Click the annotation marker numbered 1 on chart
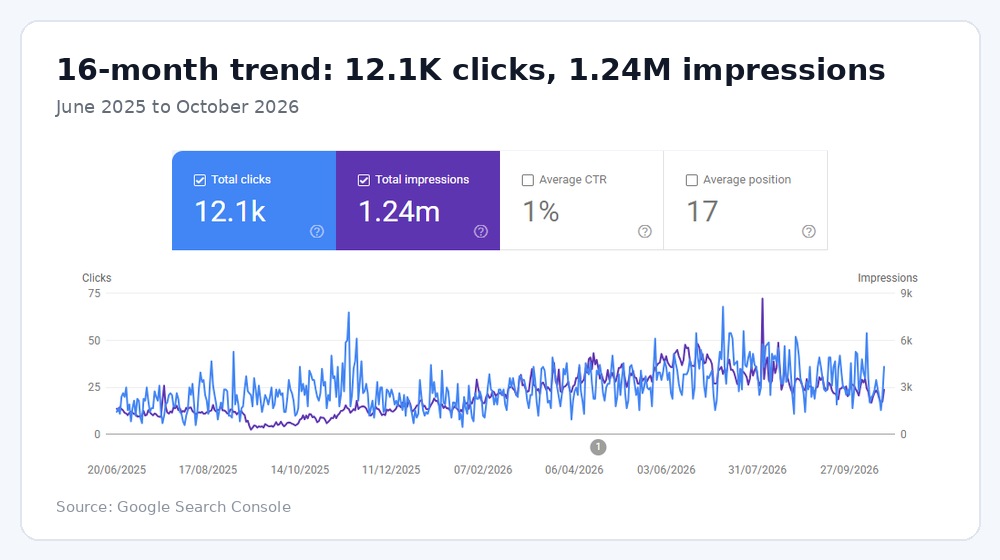Image resolution: width=1000 pixels, height=560 pixels. pyautogui.click(x=598, y=447)
